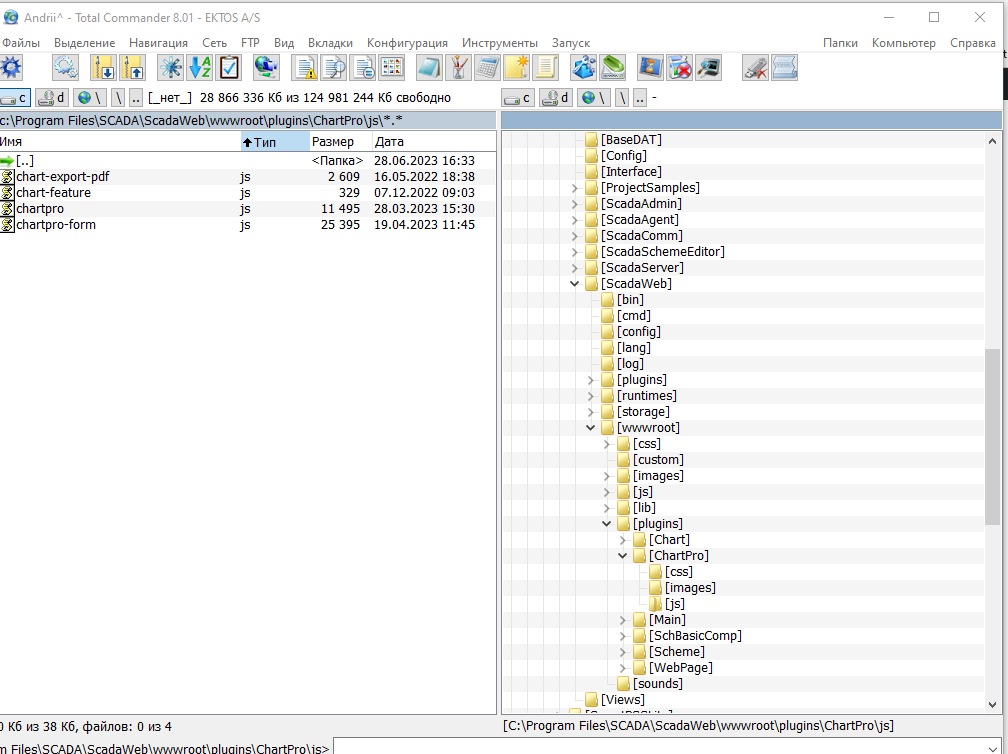Screen dimensions: 1008x754
Task: Select the chart-export-pdf file
Action: (248, 177)
